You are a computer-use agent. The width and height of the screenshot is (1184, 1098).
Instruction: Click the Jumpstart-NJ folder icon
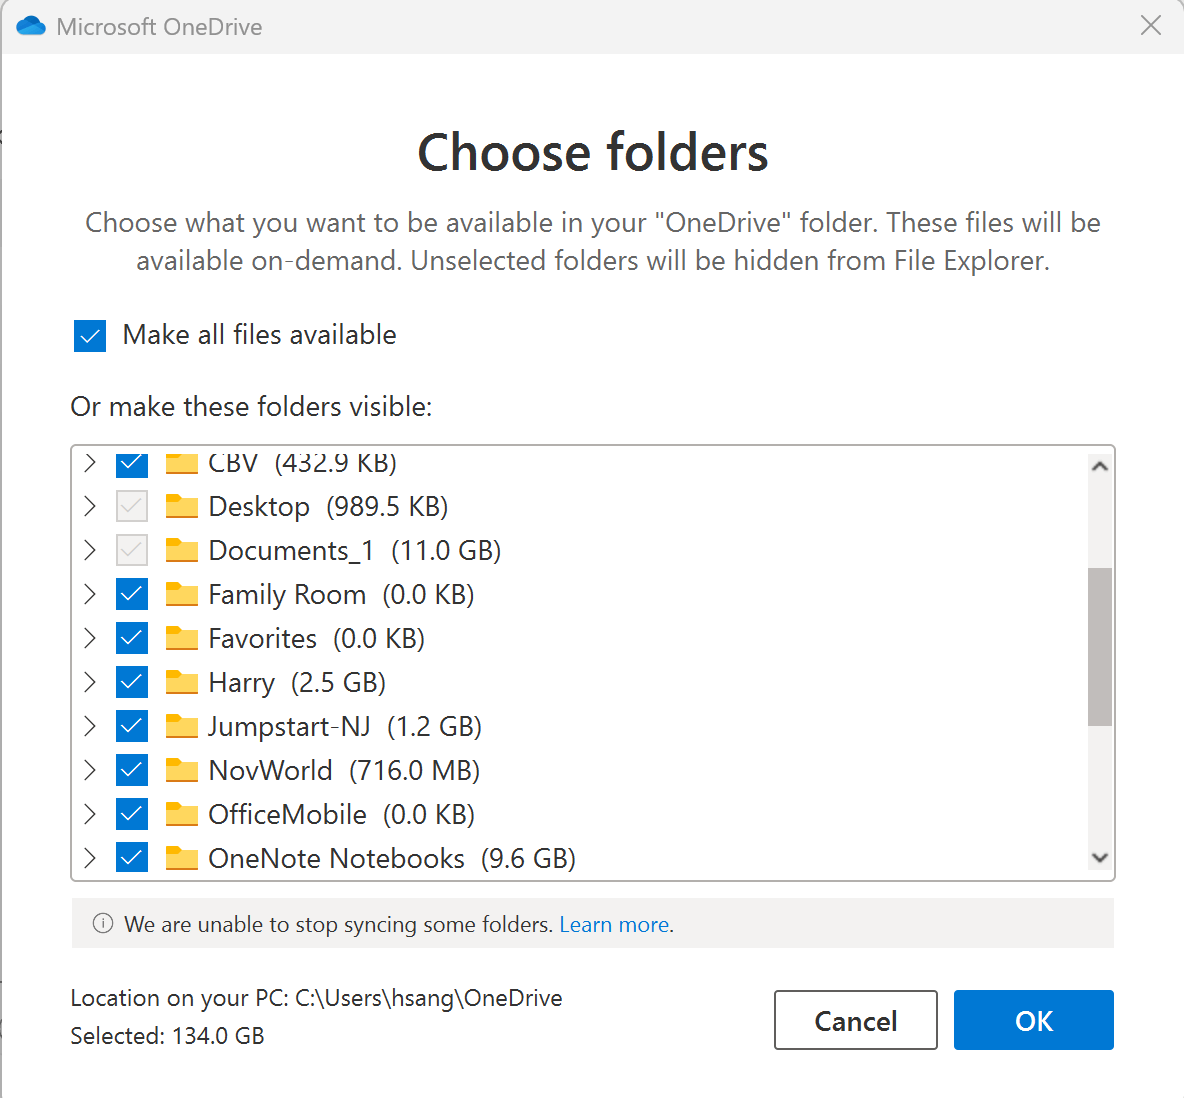pos(181,726)
